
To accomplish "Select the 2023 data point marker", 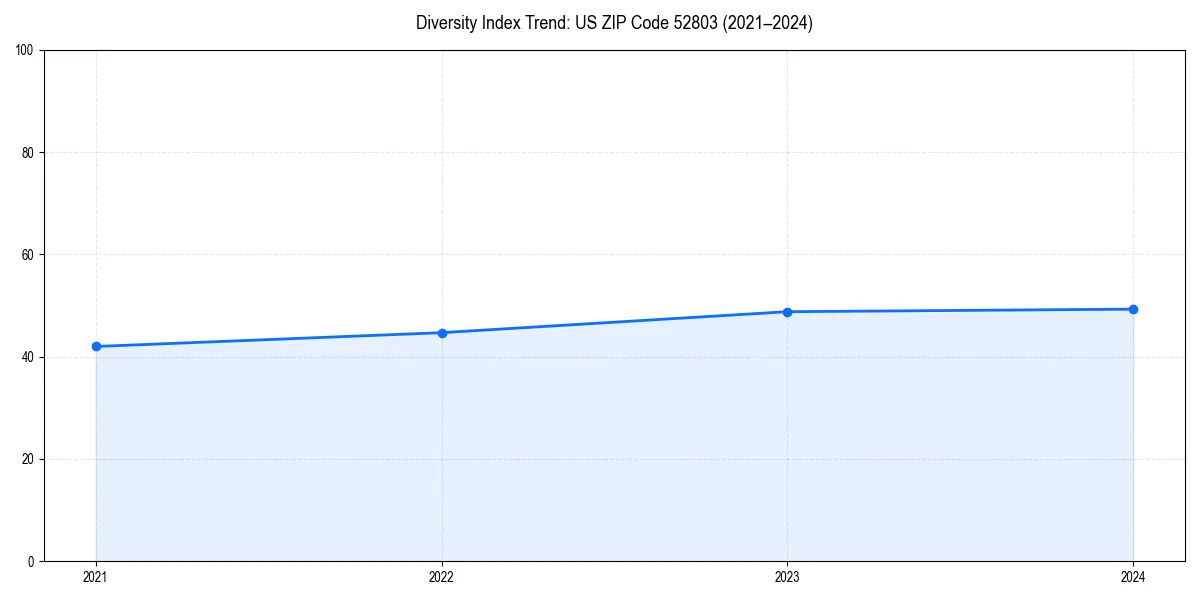I will pos(788,311).
